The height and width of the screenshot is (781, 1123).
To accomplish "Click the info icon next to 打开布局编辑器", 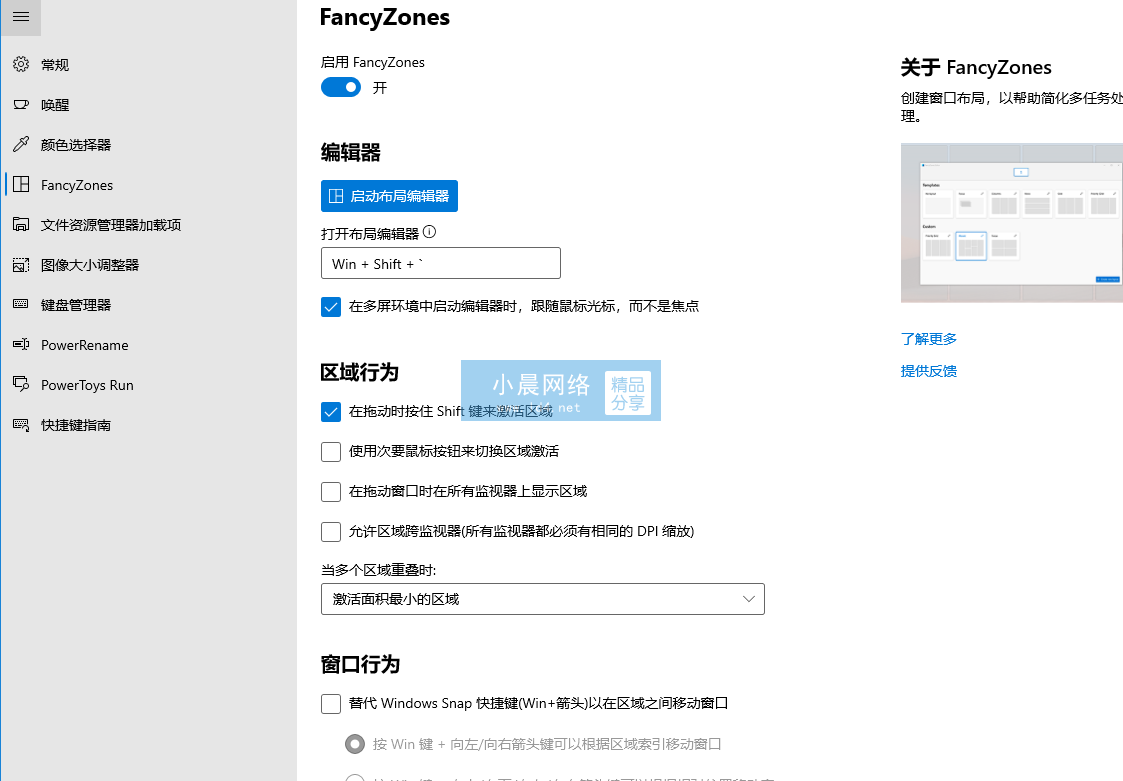I will (x=429, y=232).
